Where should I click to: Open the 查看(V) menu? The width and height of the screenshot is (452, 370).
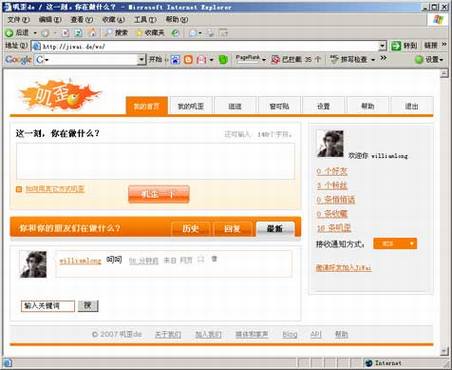(x=82, y=20)
